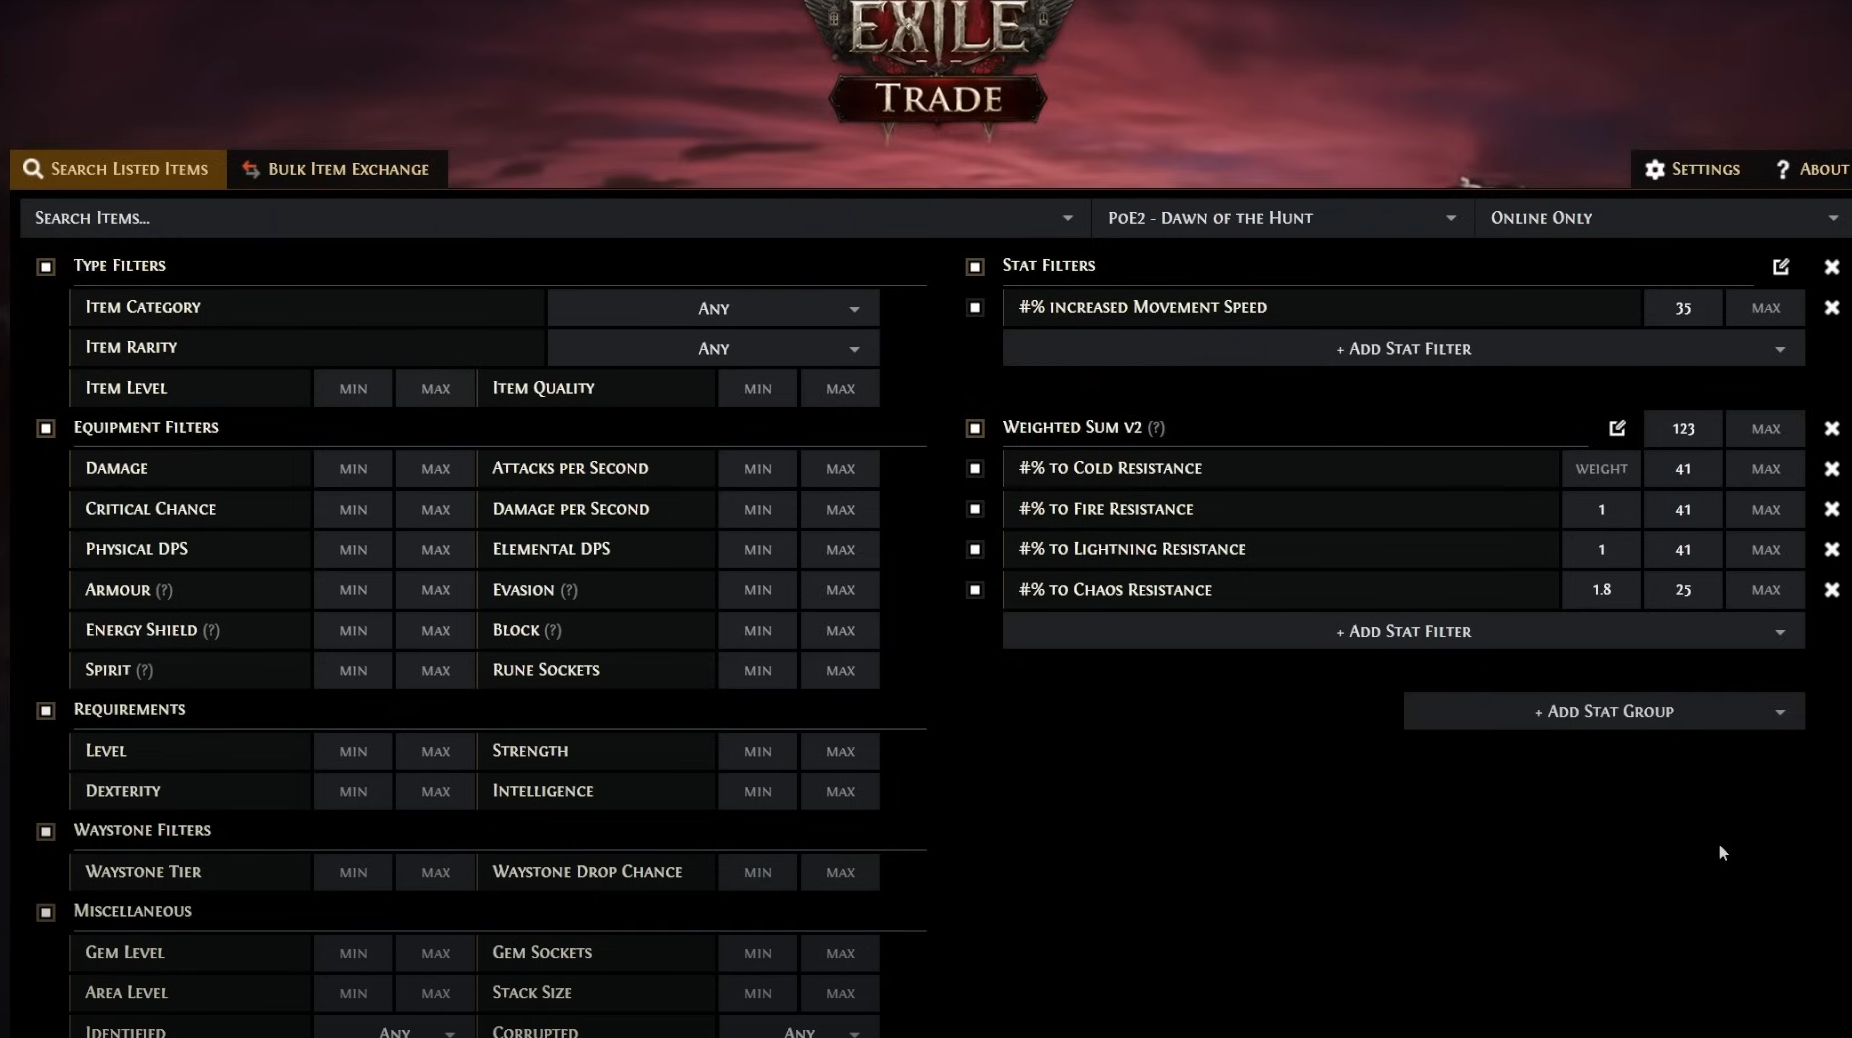The image size is (1852, 1038).
Task: Click the Stat Filters edit icon
Action: (1781, 267)
